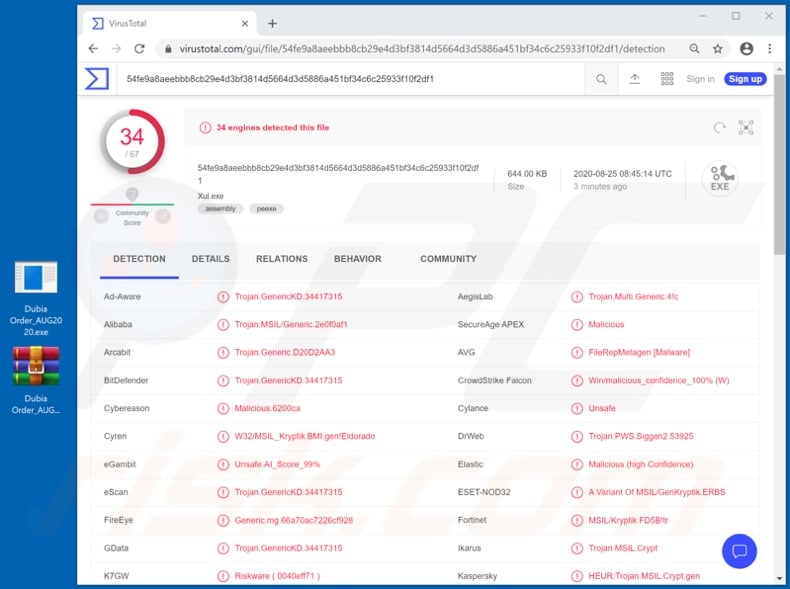
Task: Click the upload file icon
Action: click(x=635, y=79)
